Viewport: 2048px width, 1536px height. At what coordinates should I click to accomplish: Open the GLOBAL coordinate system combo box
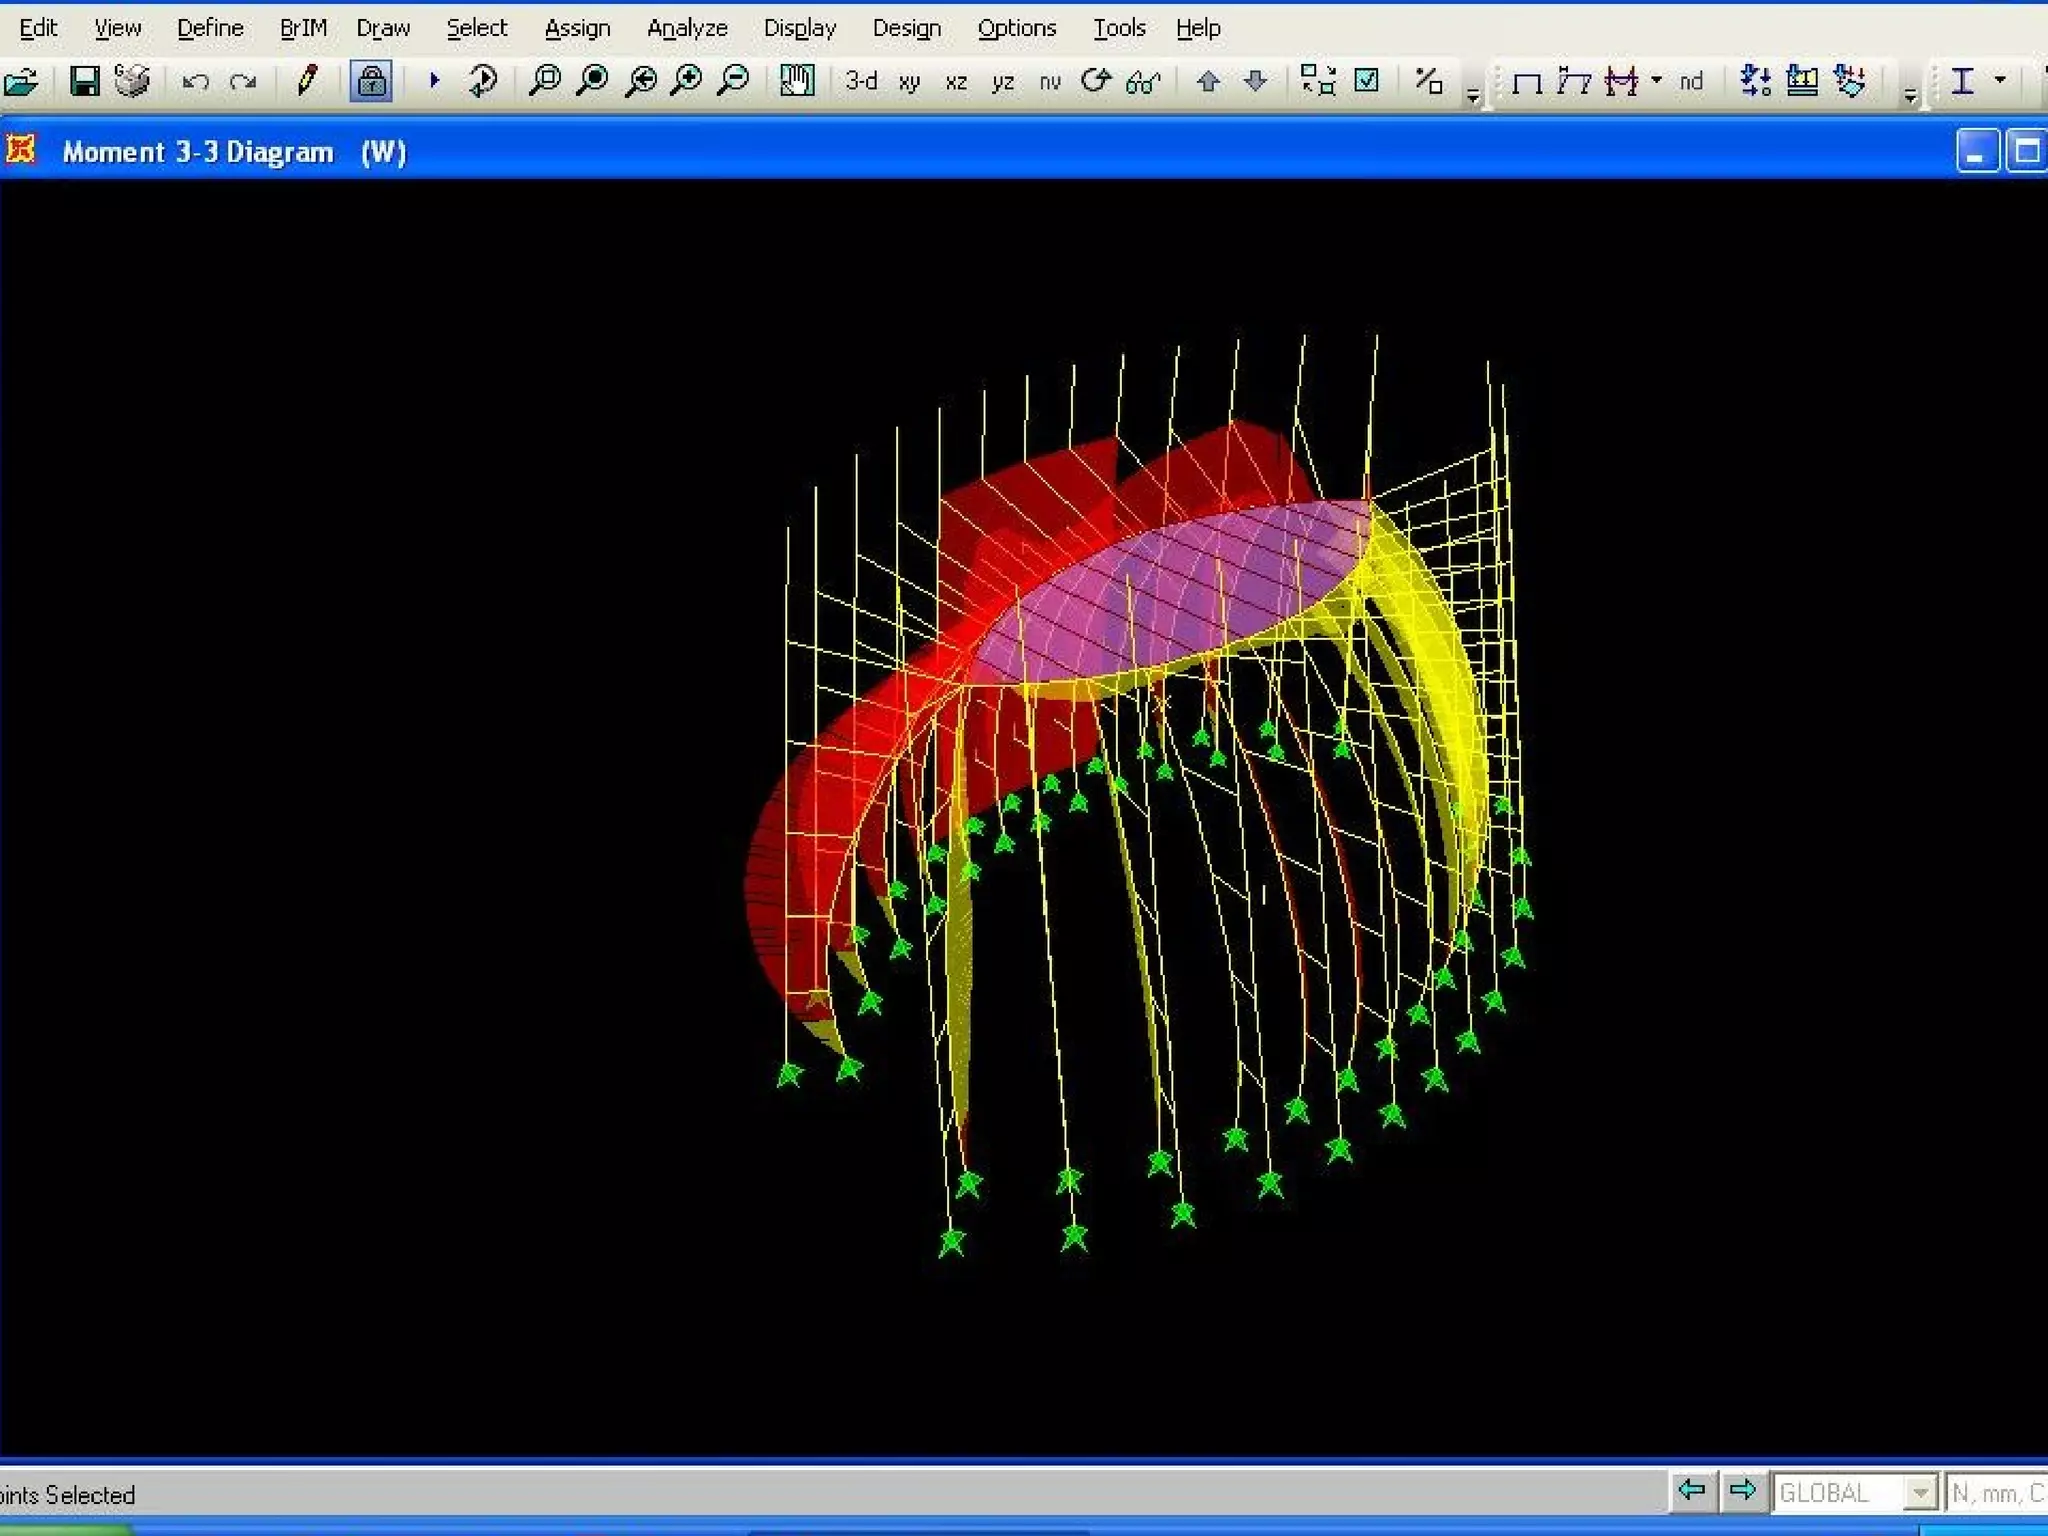click(x=1919, y=1493)
